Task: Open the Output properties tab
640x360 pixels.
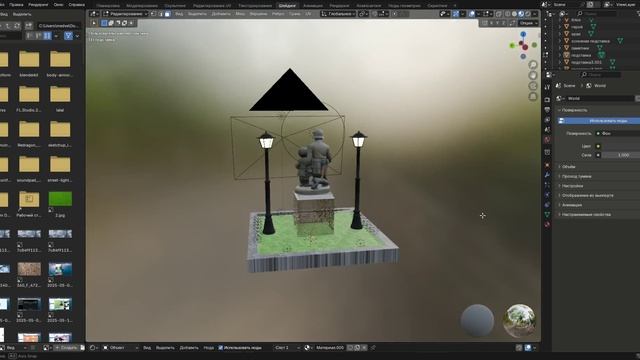Action: [547, 110]
